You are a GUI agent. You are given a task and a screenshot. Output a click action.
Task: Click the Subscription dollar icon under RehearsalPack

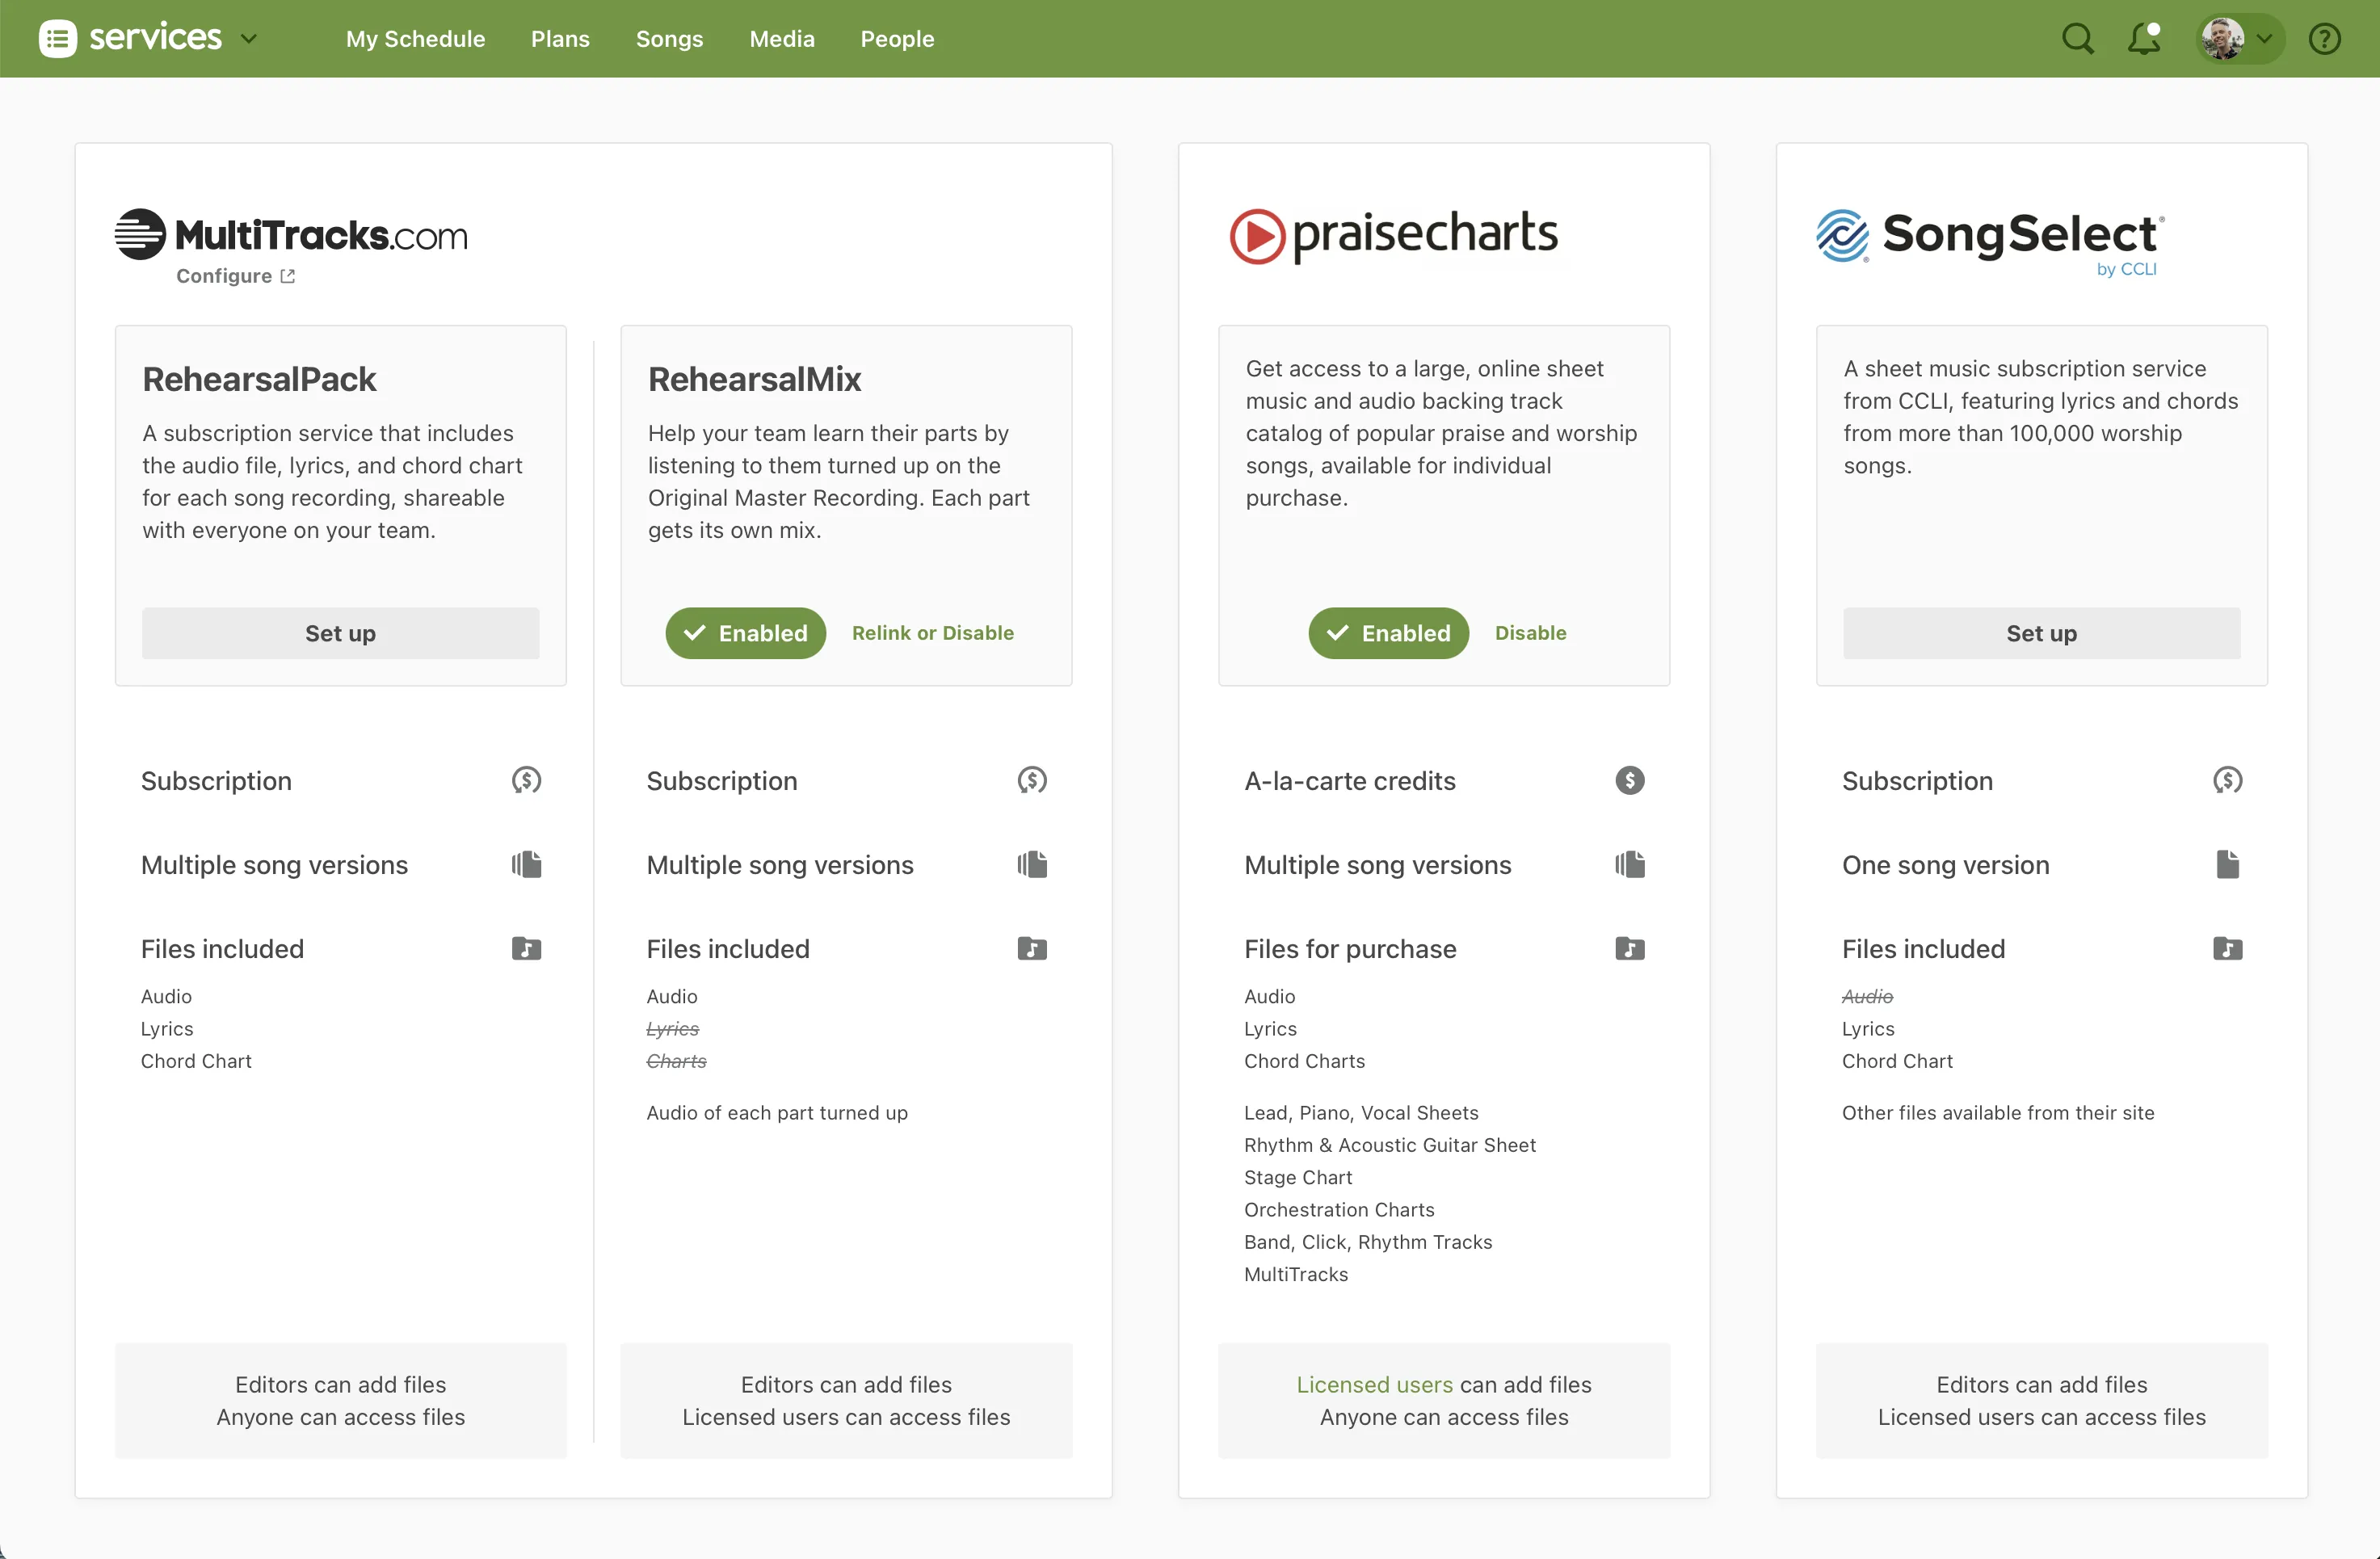[x=527, y=780]
